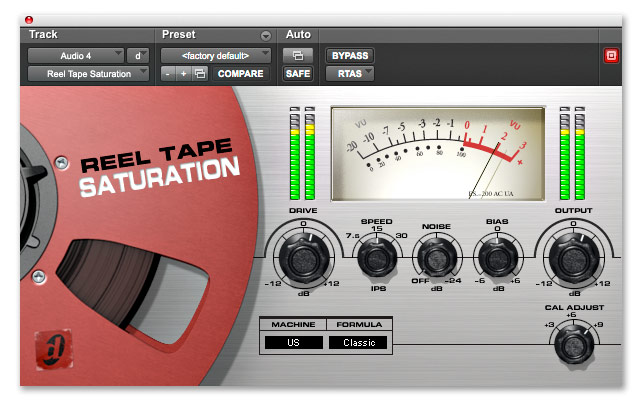Click the +3 marking on CAL ADJUST
This screenshot has height=401, width=642.
click(x=549, y=325)
